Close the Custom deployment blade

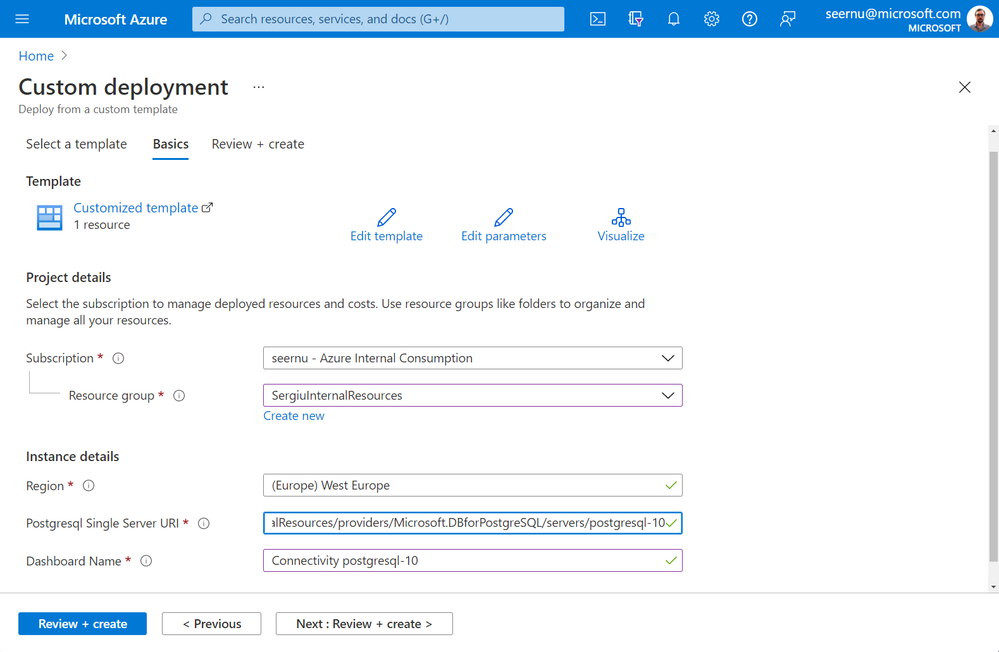pyautogui.click(x=965, y=87)
